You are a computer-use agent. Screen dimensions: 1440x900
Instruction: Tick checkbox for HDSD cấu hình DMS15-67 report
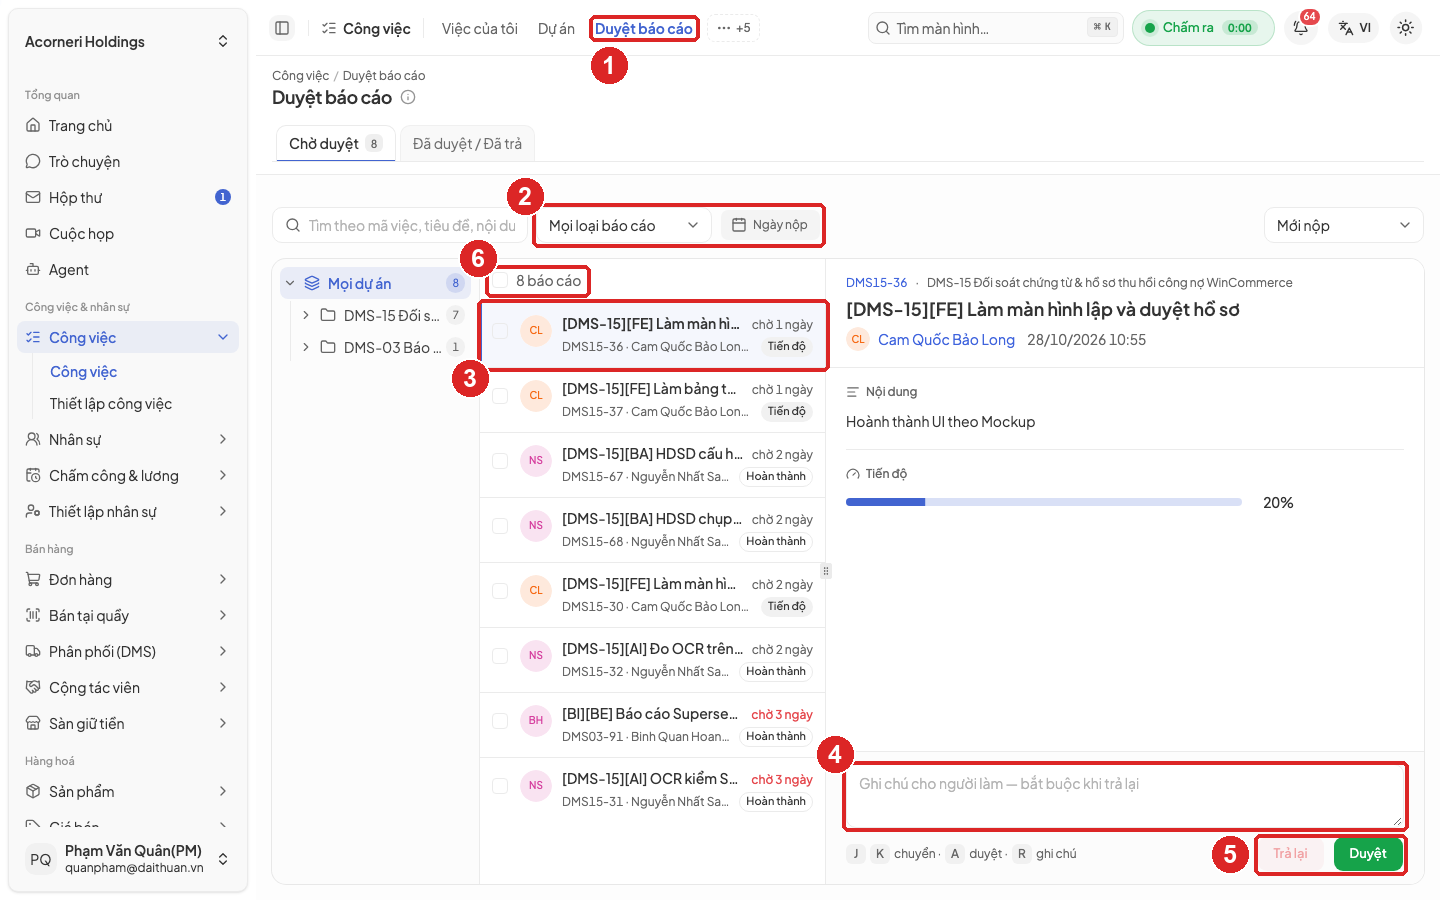[500, 461]
